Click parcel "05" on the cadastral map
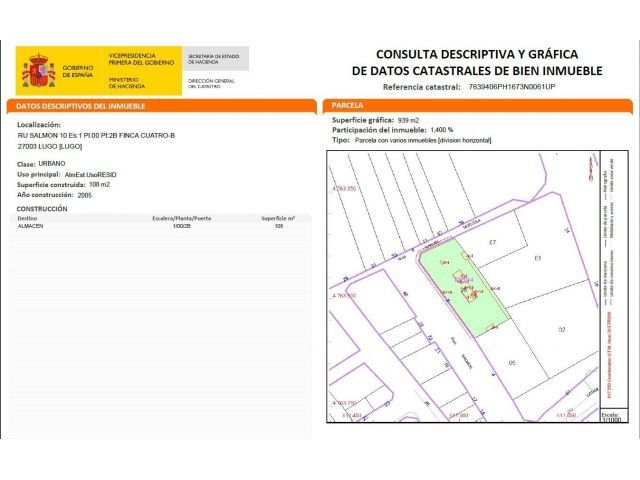Viewport: 640px width, 480px height. click(x=512, y=362)
